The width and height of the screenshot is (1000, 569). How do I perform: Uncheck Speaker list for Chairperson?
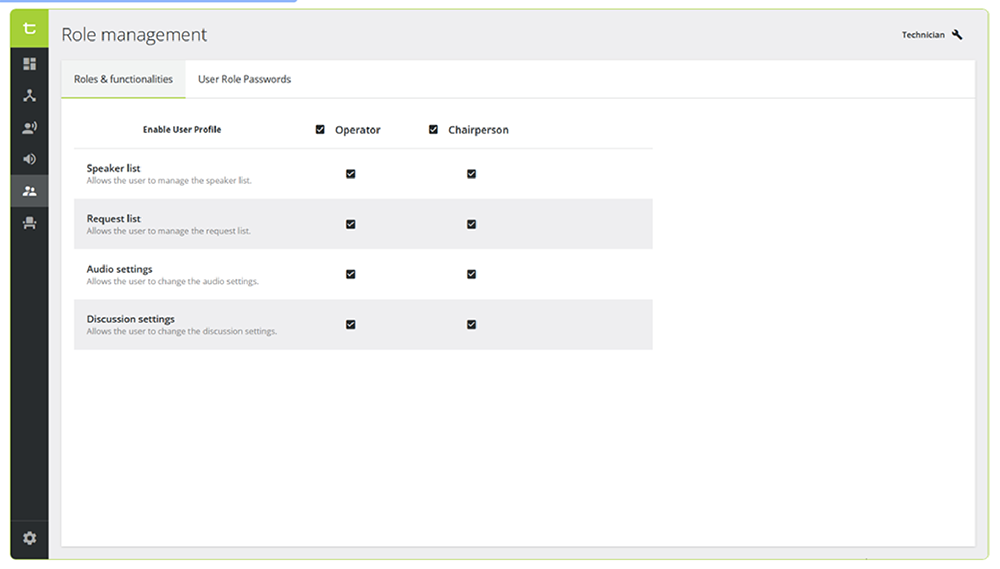point(471,174)
